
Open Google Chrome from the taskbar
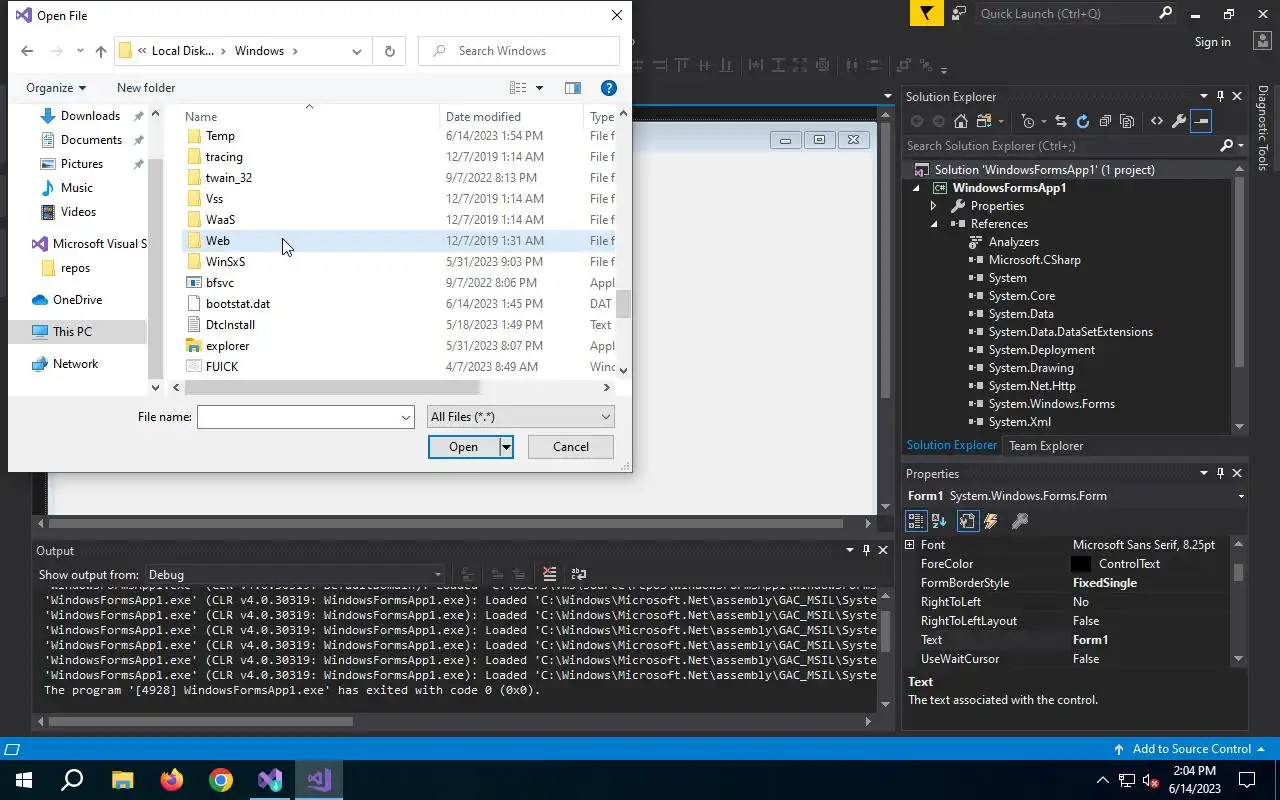tap(221, 780)
